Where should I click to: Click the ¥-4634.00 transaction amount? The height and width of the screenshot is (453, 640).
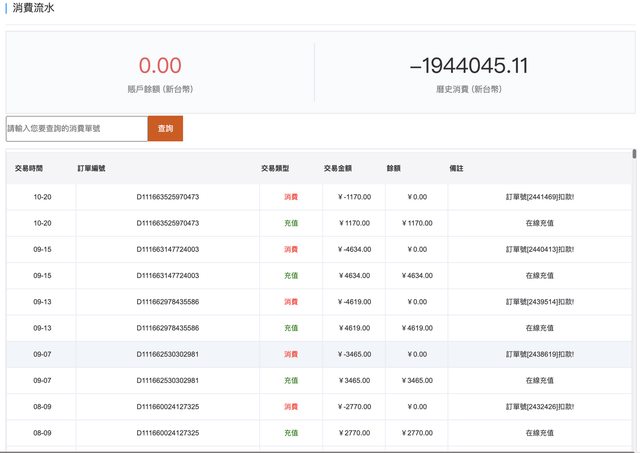353,249
